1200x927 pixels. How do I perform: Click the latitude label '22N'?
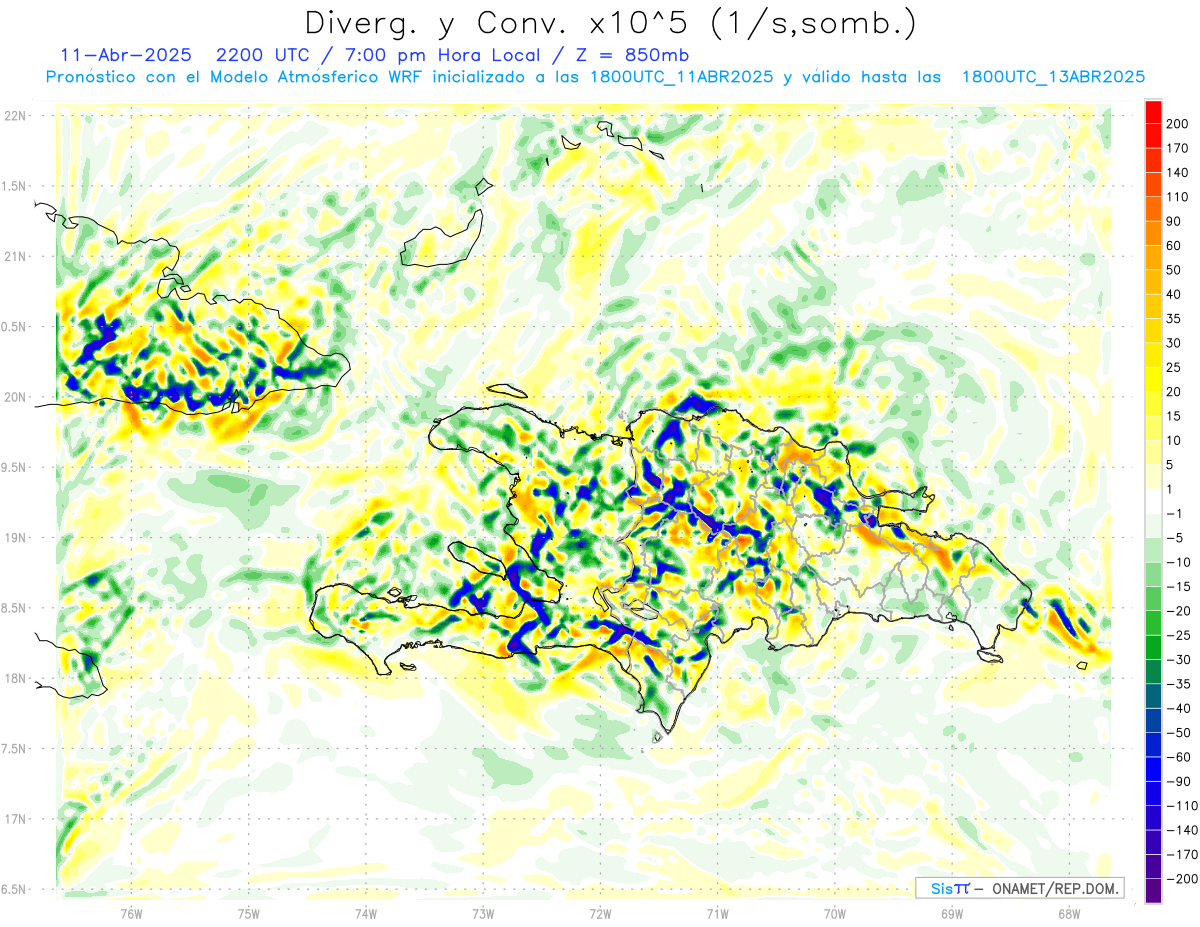point(15,116)
